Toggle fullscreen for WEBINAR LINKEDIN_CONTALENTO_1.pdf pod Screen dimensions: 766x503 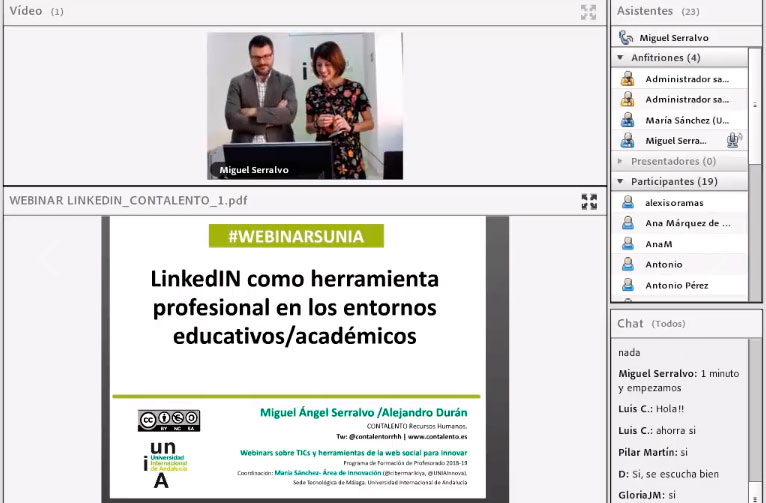[x=589, y=201]
